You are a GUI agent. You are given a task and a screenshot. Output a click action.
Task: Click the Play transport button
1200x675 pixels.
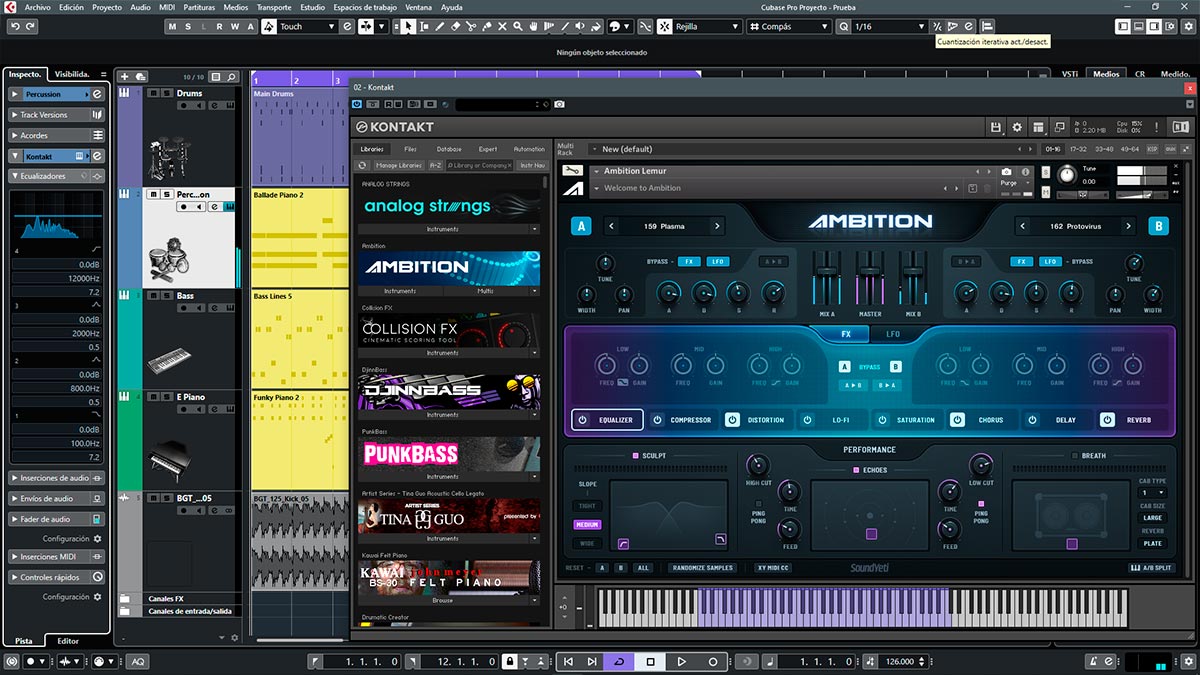click(x=681, y=661)
